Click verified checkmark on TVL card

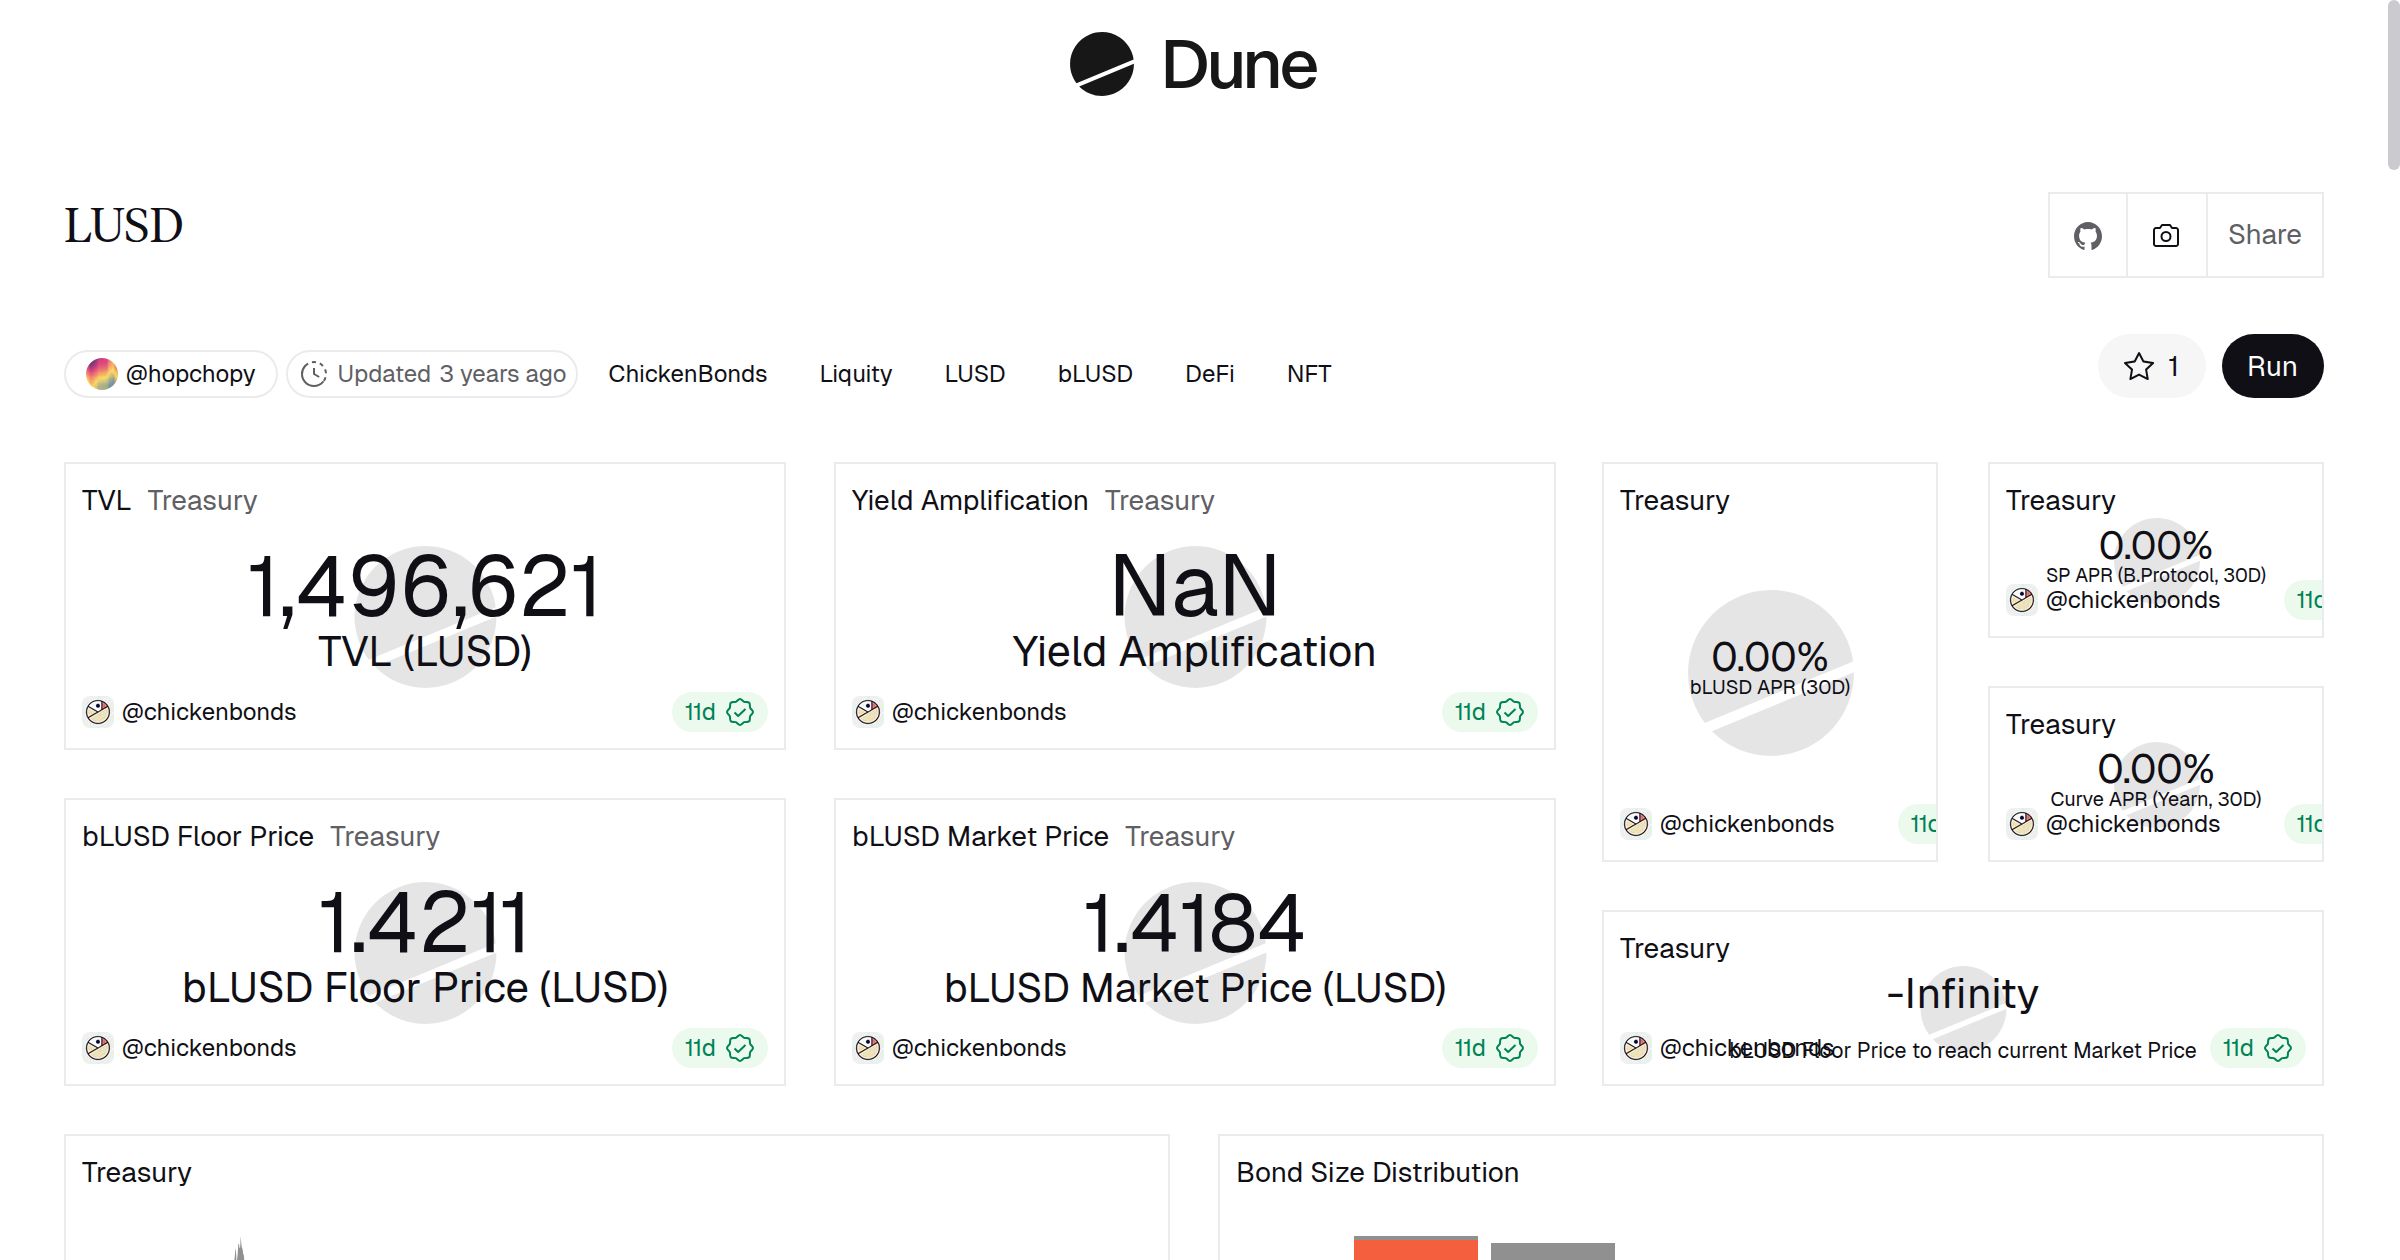740,712
